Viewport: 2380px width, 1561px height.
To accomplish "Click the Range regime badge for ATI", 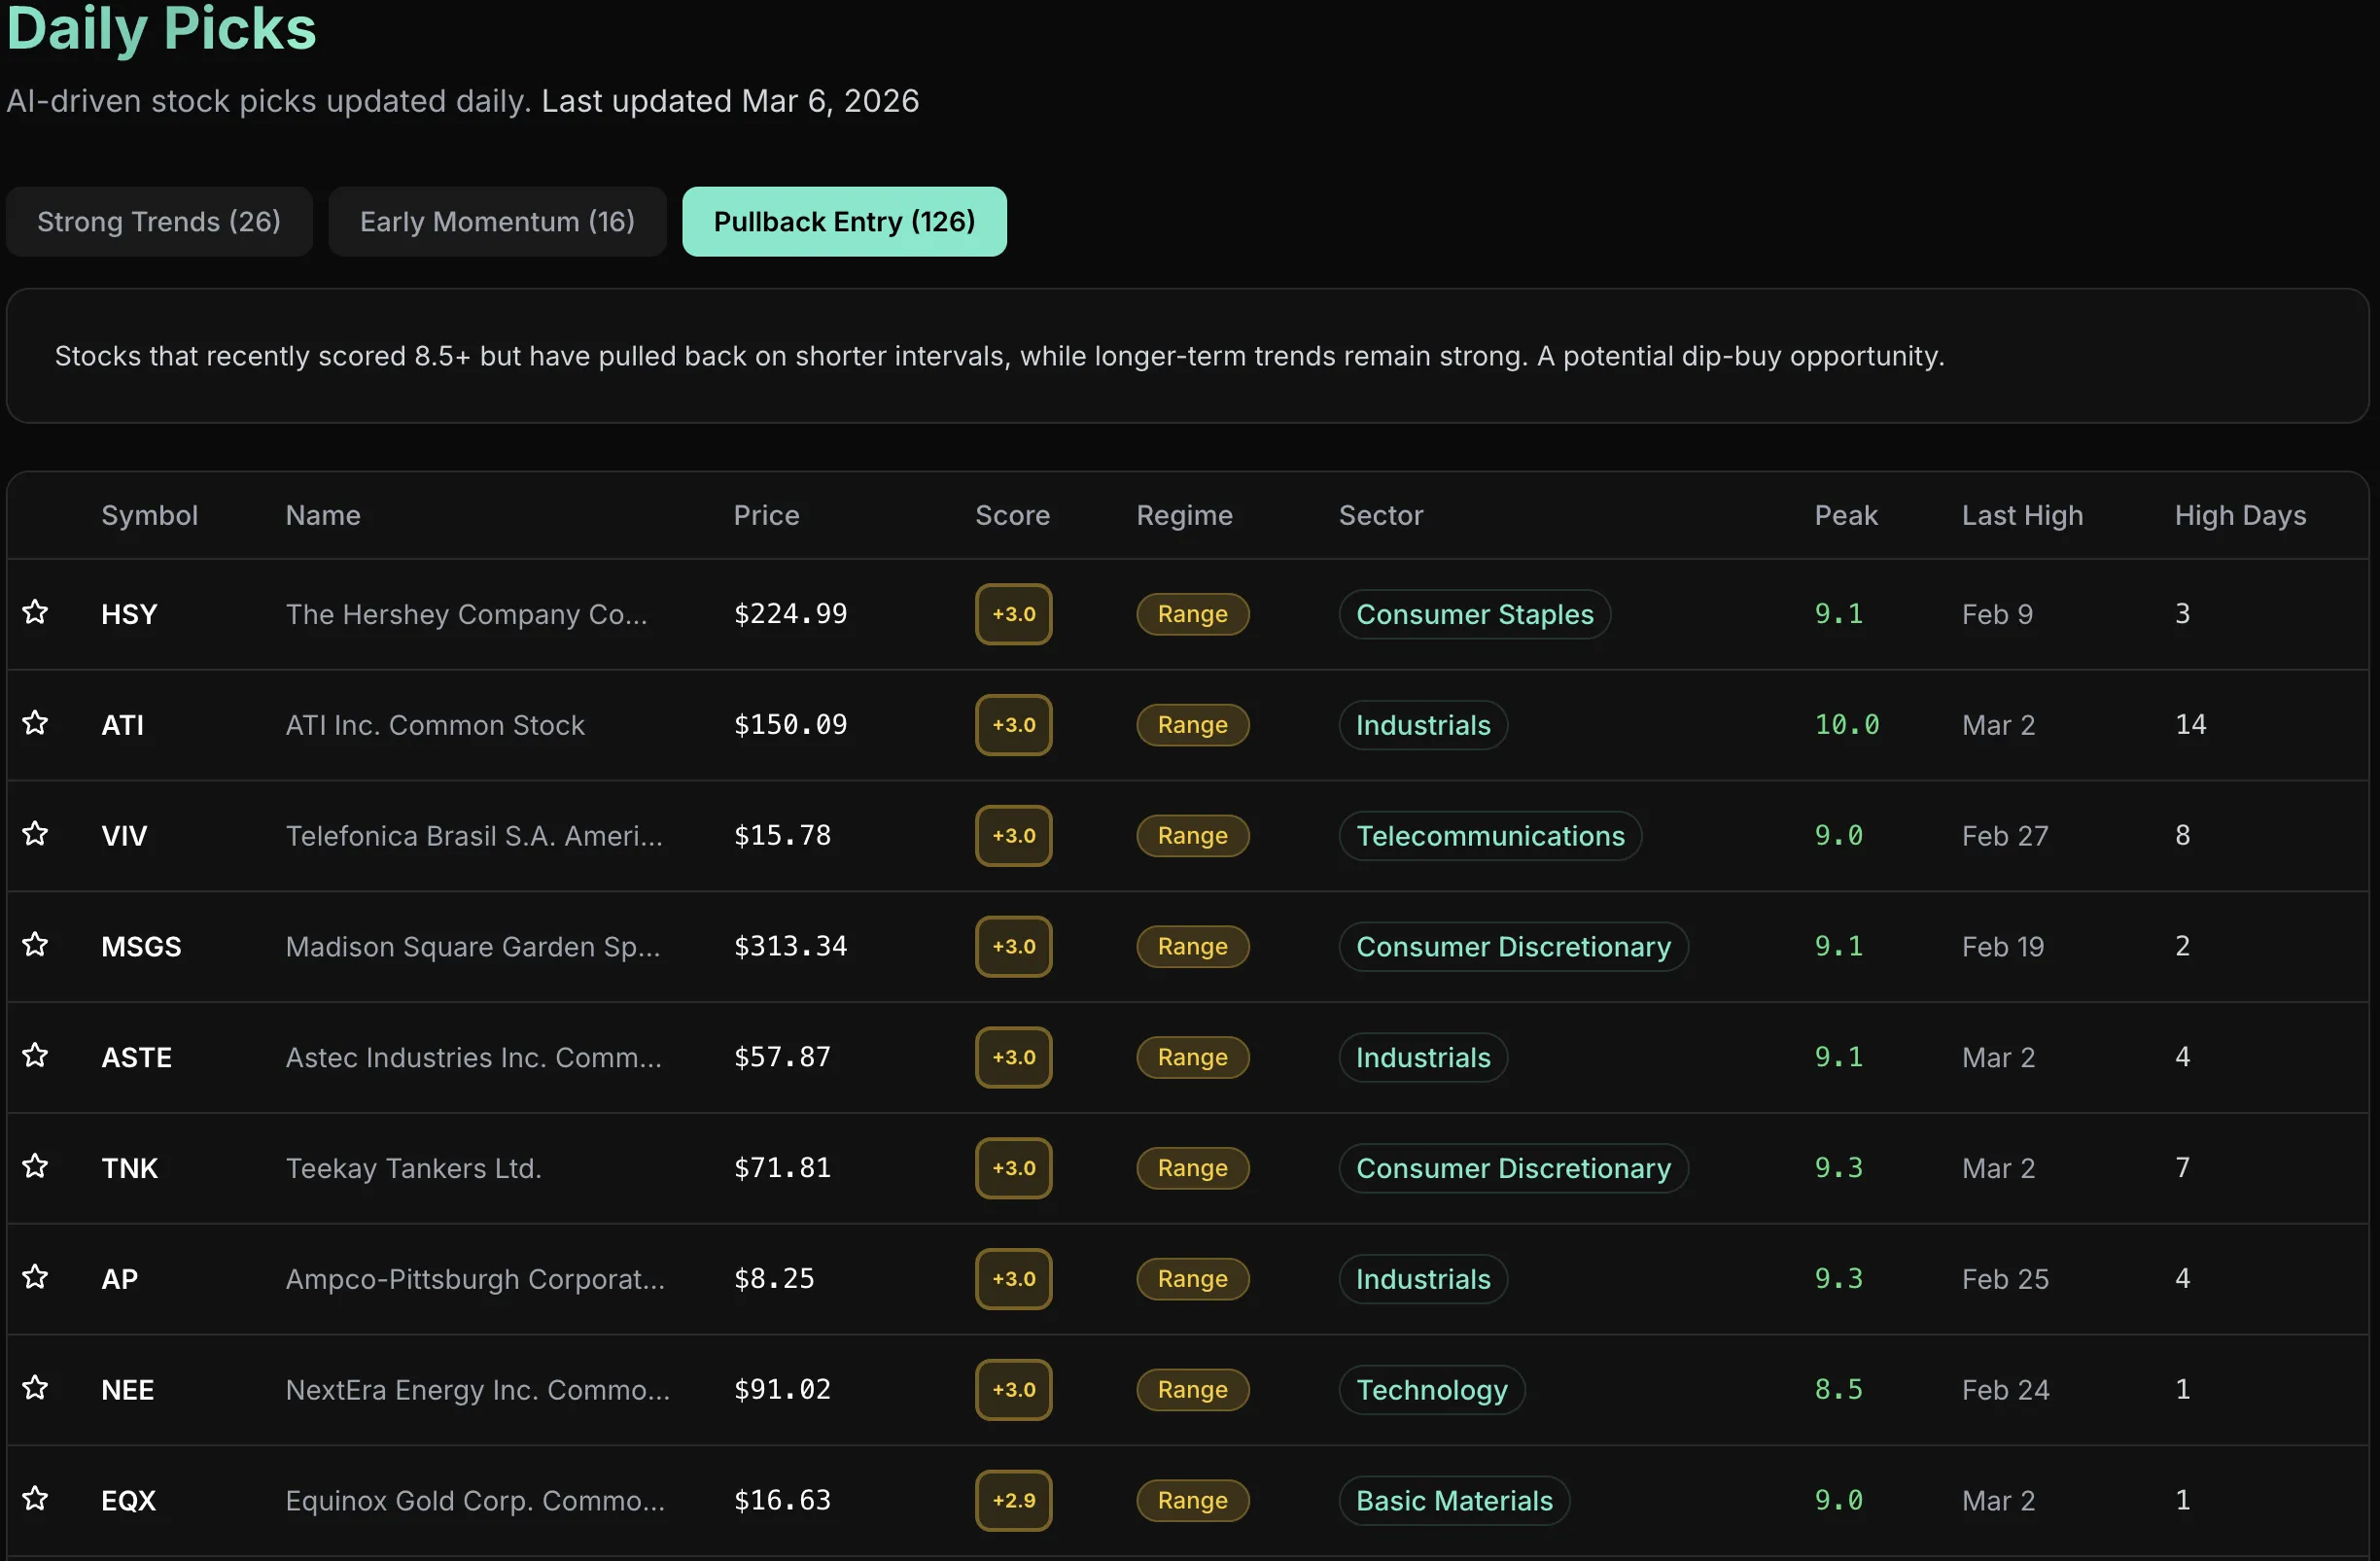I will (1193, 725).
